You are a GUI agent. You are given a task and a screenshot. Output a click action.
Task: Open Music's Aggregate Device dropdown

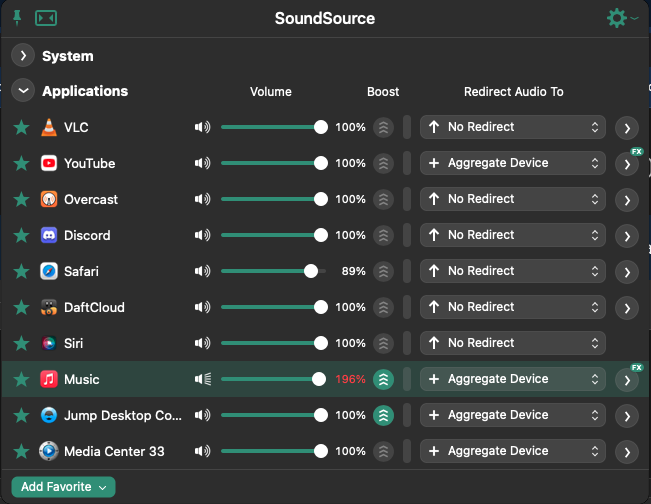(513, 379)
